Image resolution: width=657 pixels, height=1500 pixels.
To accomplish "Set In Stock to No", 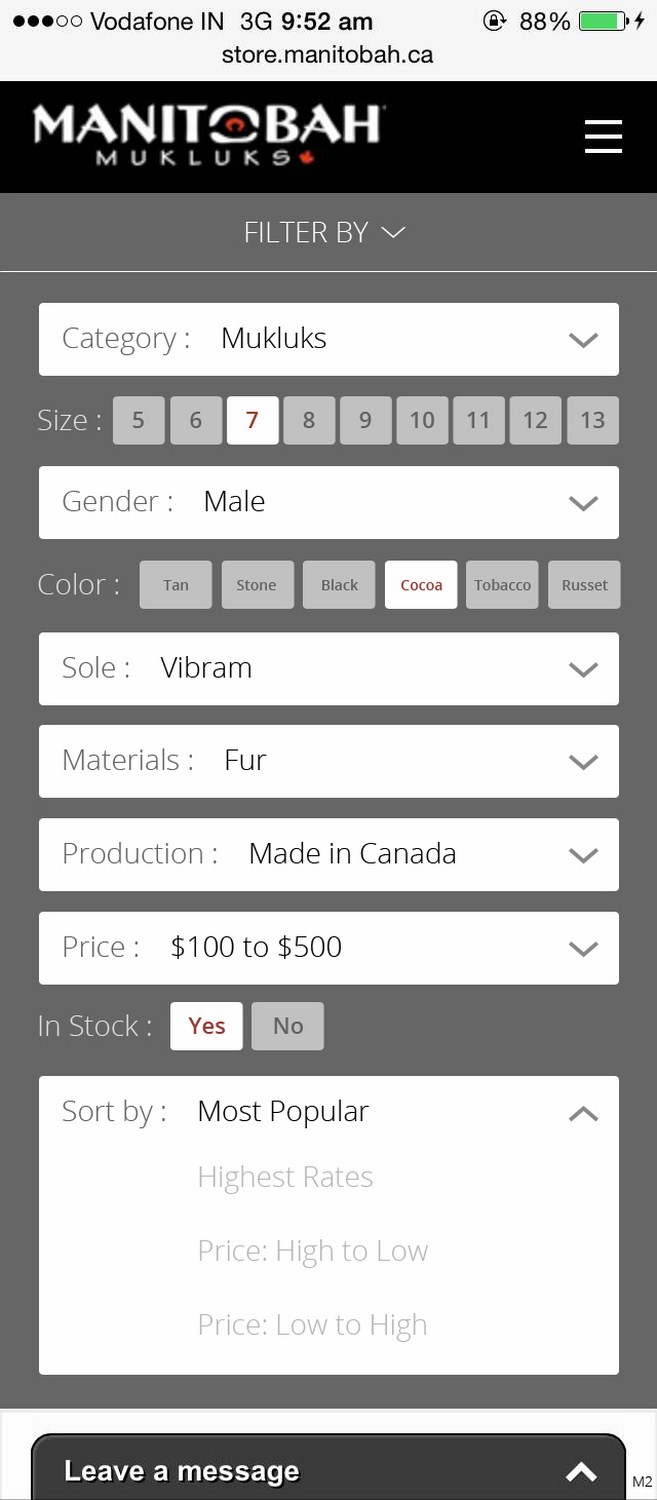I will click(287, 1026).
